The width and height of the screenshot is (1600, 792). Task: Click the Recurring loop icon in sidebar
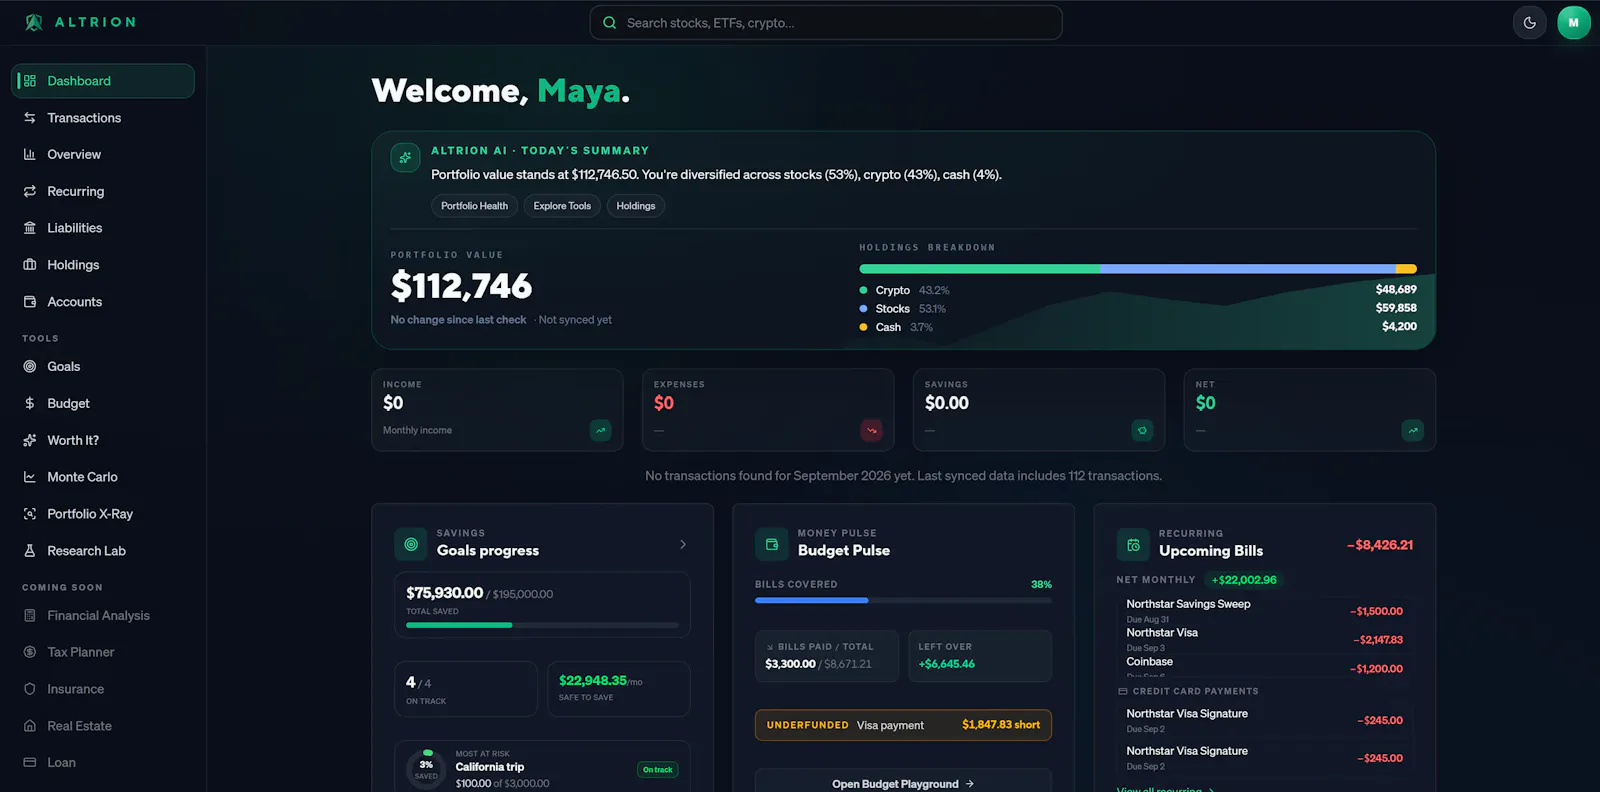pos(30,191)
